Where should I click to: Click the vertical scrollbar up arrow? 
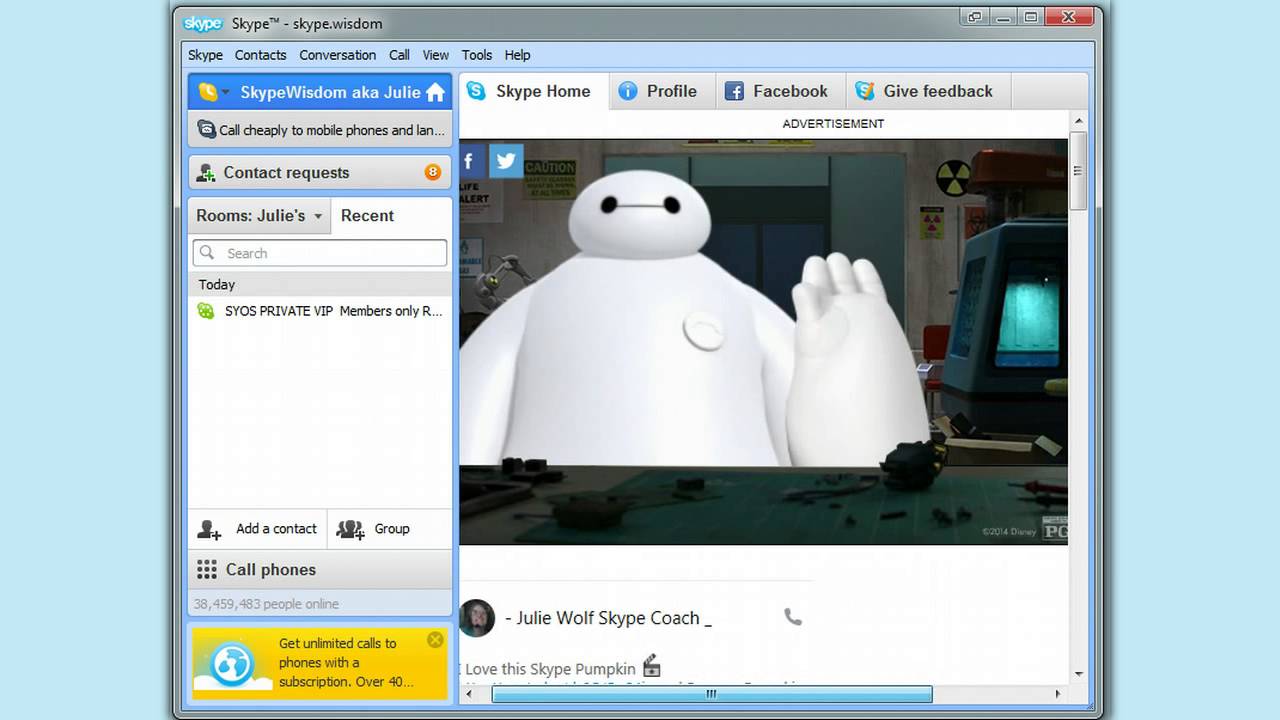tap(1078, 122)
